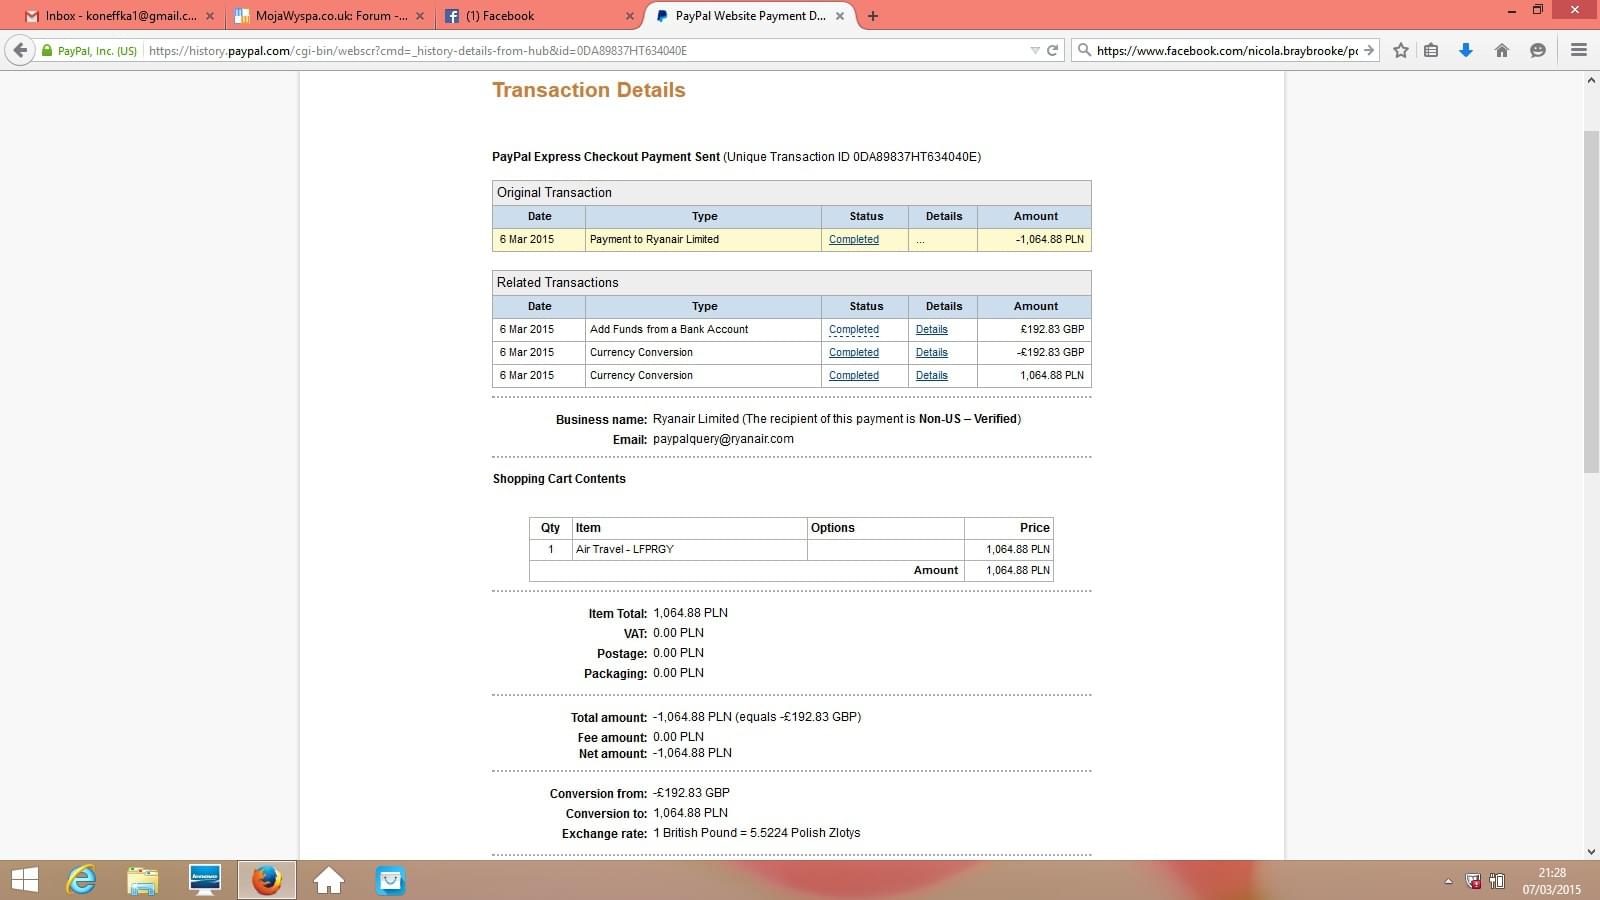Click the Firefox home icon in toolbar
This screenshot has width=1600, height=900.
tap(1502, 50)
